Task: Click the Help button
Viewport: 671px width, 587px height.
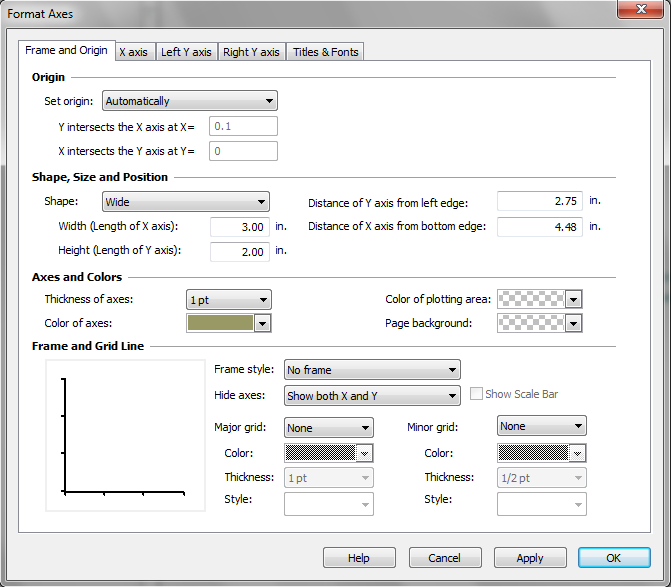Action: pyautogui.click(x=359, y=558)
